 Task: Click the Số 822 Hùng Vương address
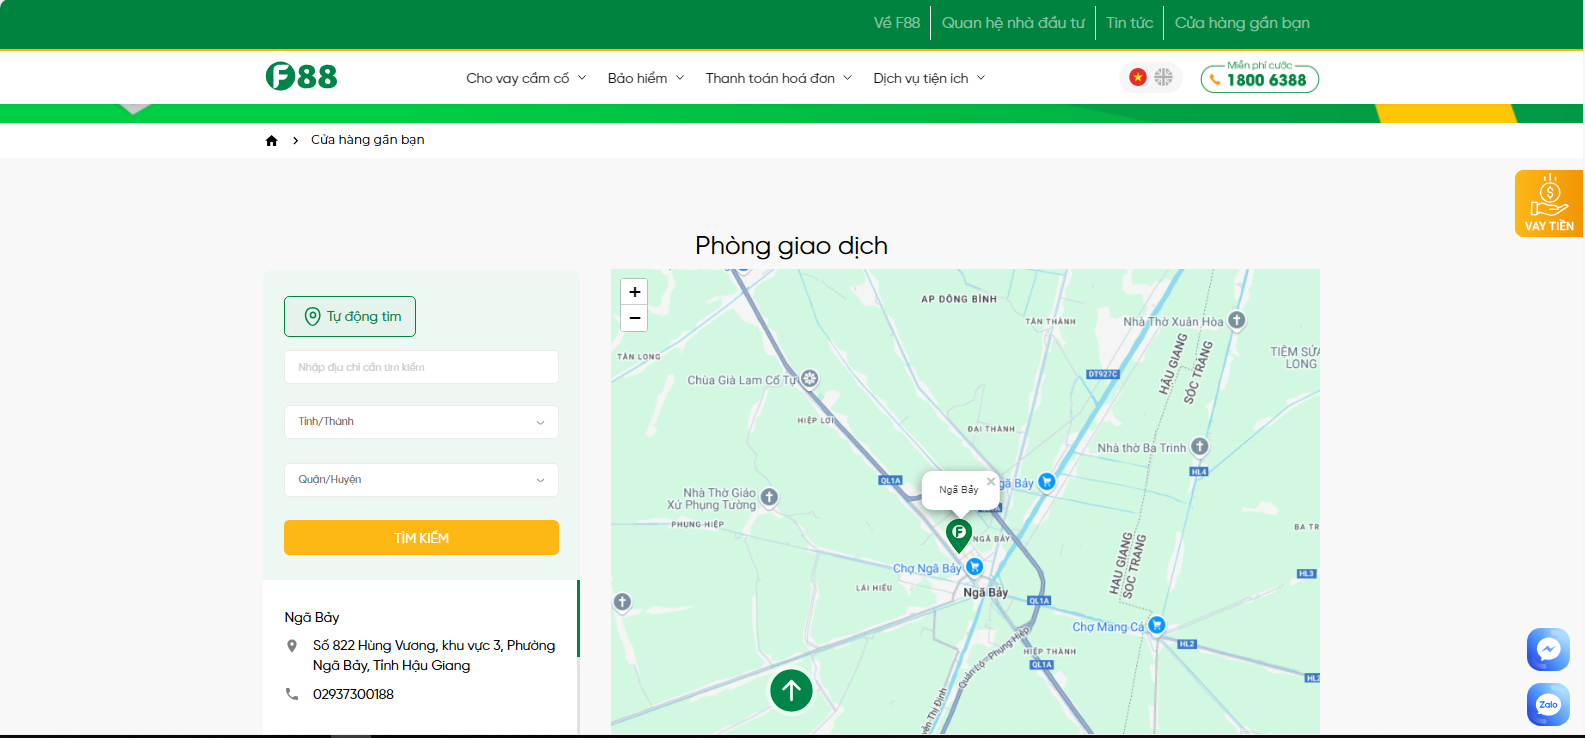click(x=434, y=655)
